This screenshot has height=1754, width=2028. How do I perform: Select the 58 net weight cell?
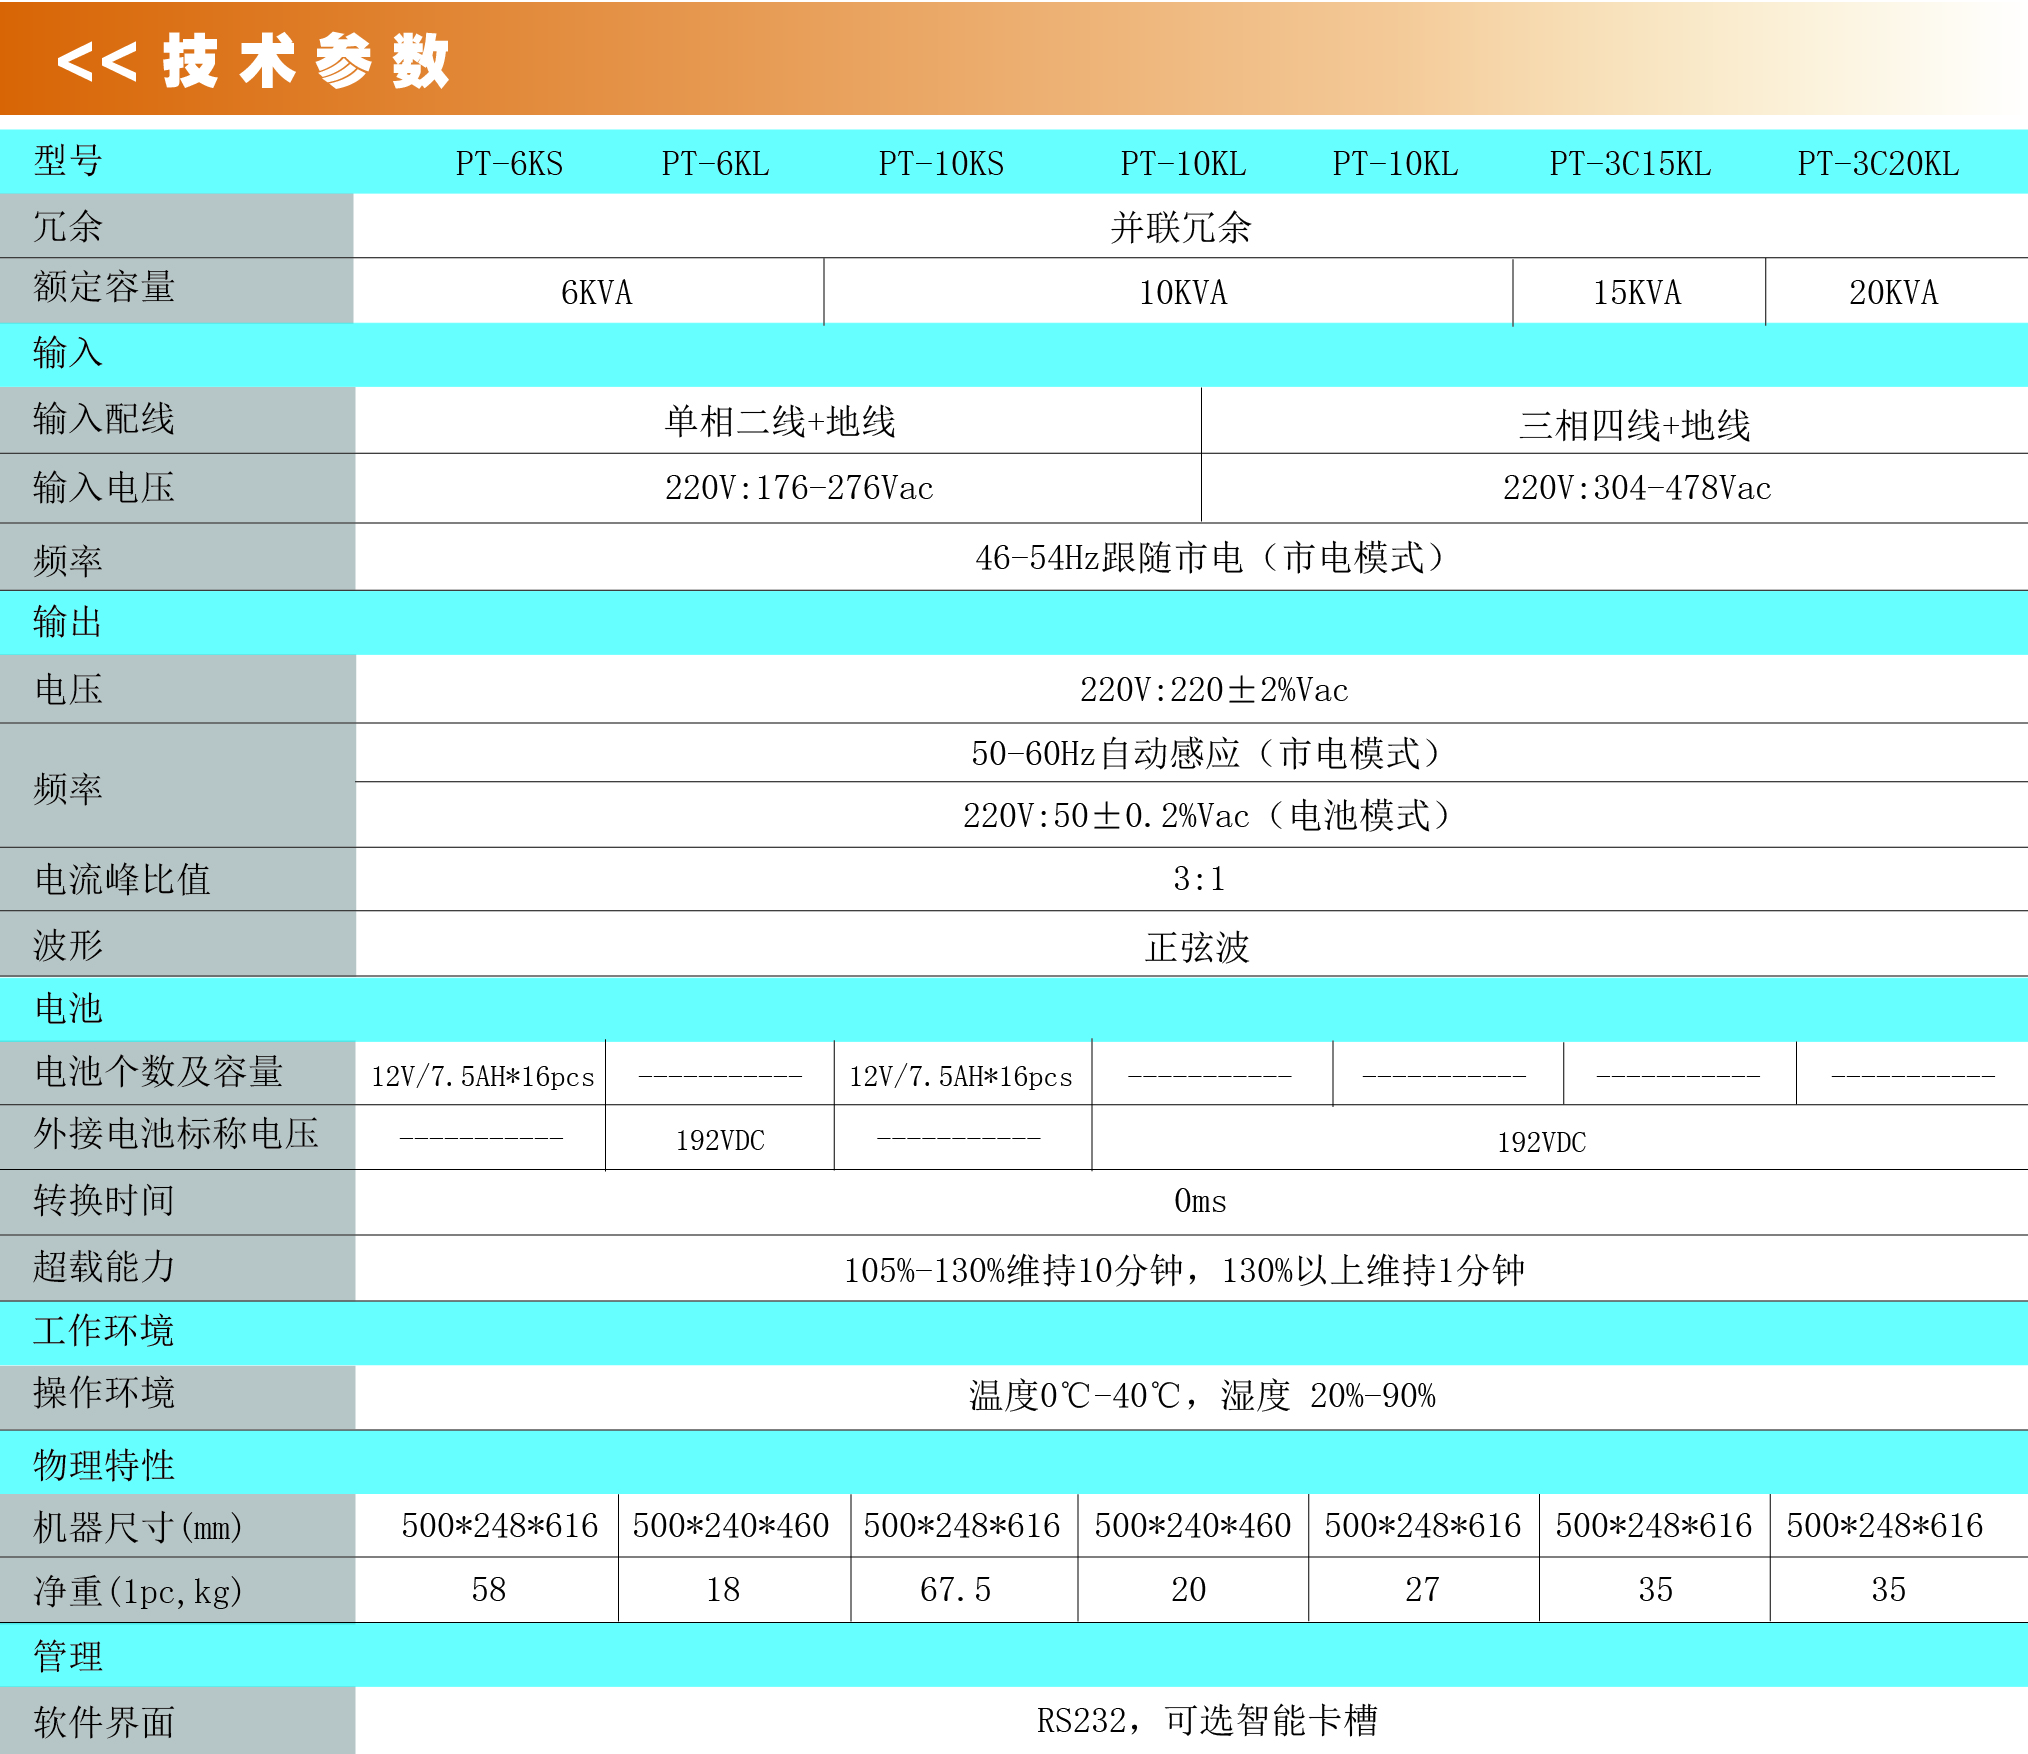pyautogui.click(x=487, y=1589)
